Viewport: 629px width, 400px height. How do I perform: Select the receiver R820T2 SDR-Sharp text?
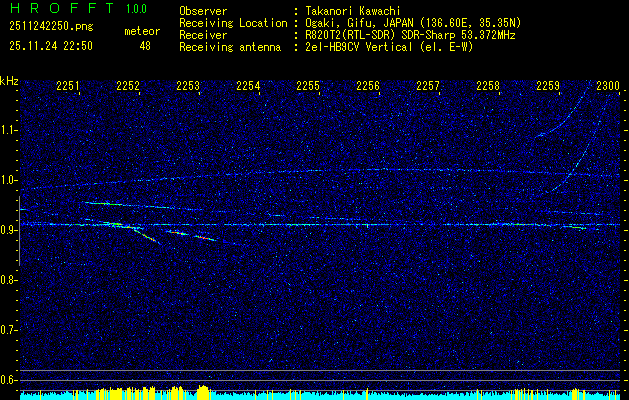click(410, 34)
